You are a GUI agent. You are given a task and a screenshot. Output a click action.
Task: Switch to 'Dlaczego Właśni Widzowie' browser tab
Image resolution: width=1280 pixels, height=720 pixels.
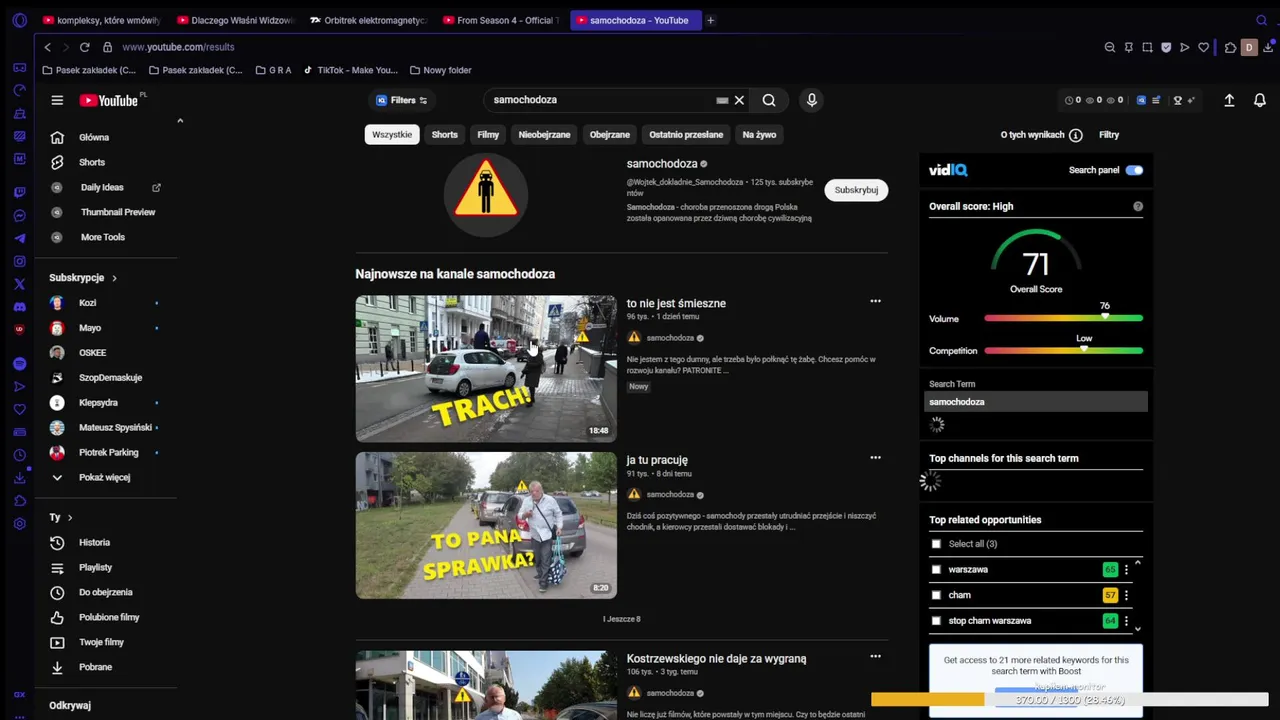click(235, 20)
